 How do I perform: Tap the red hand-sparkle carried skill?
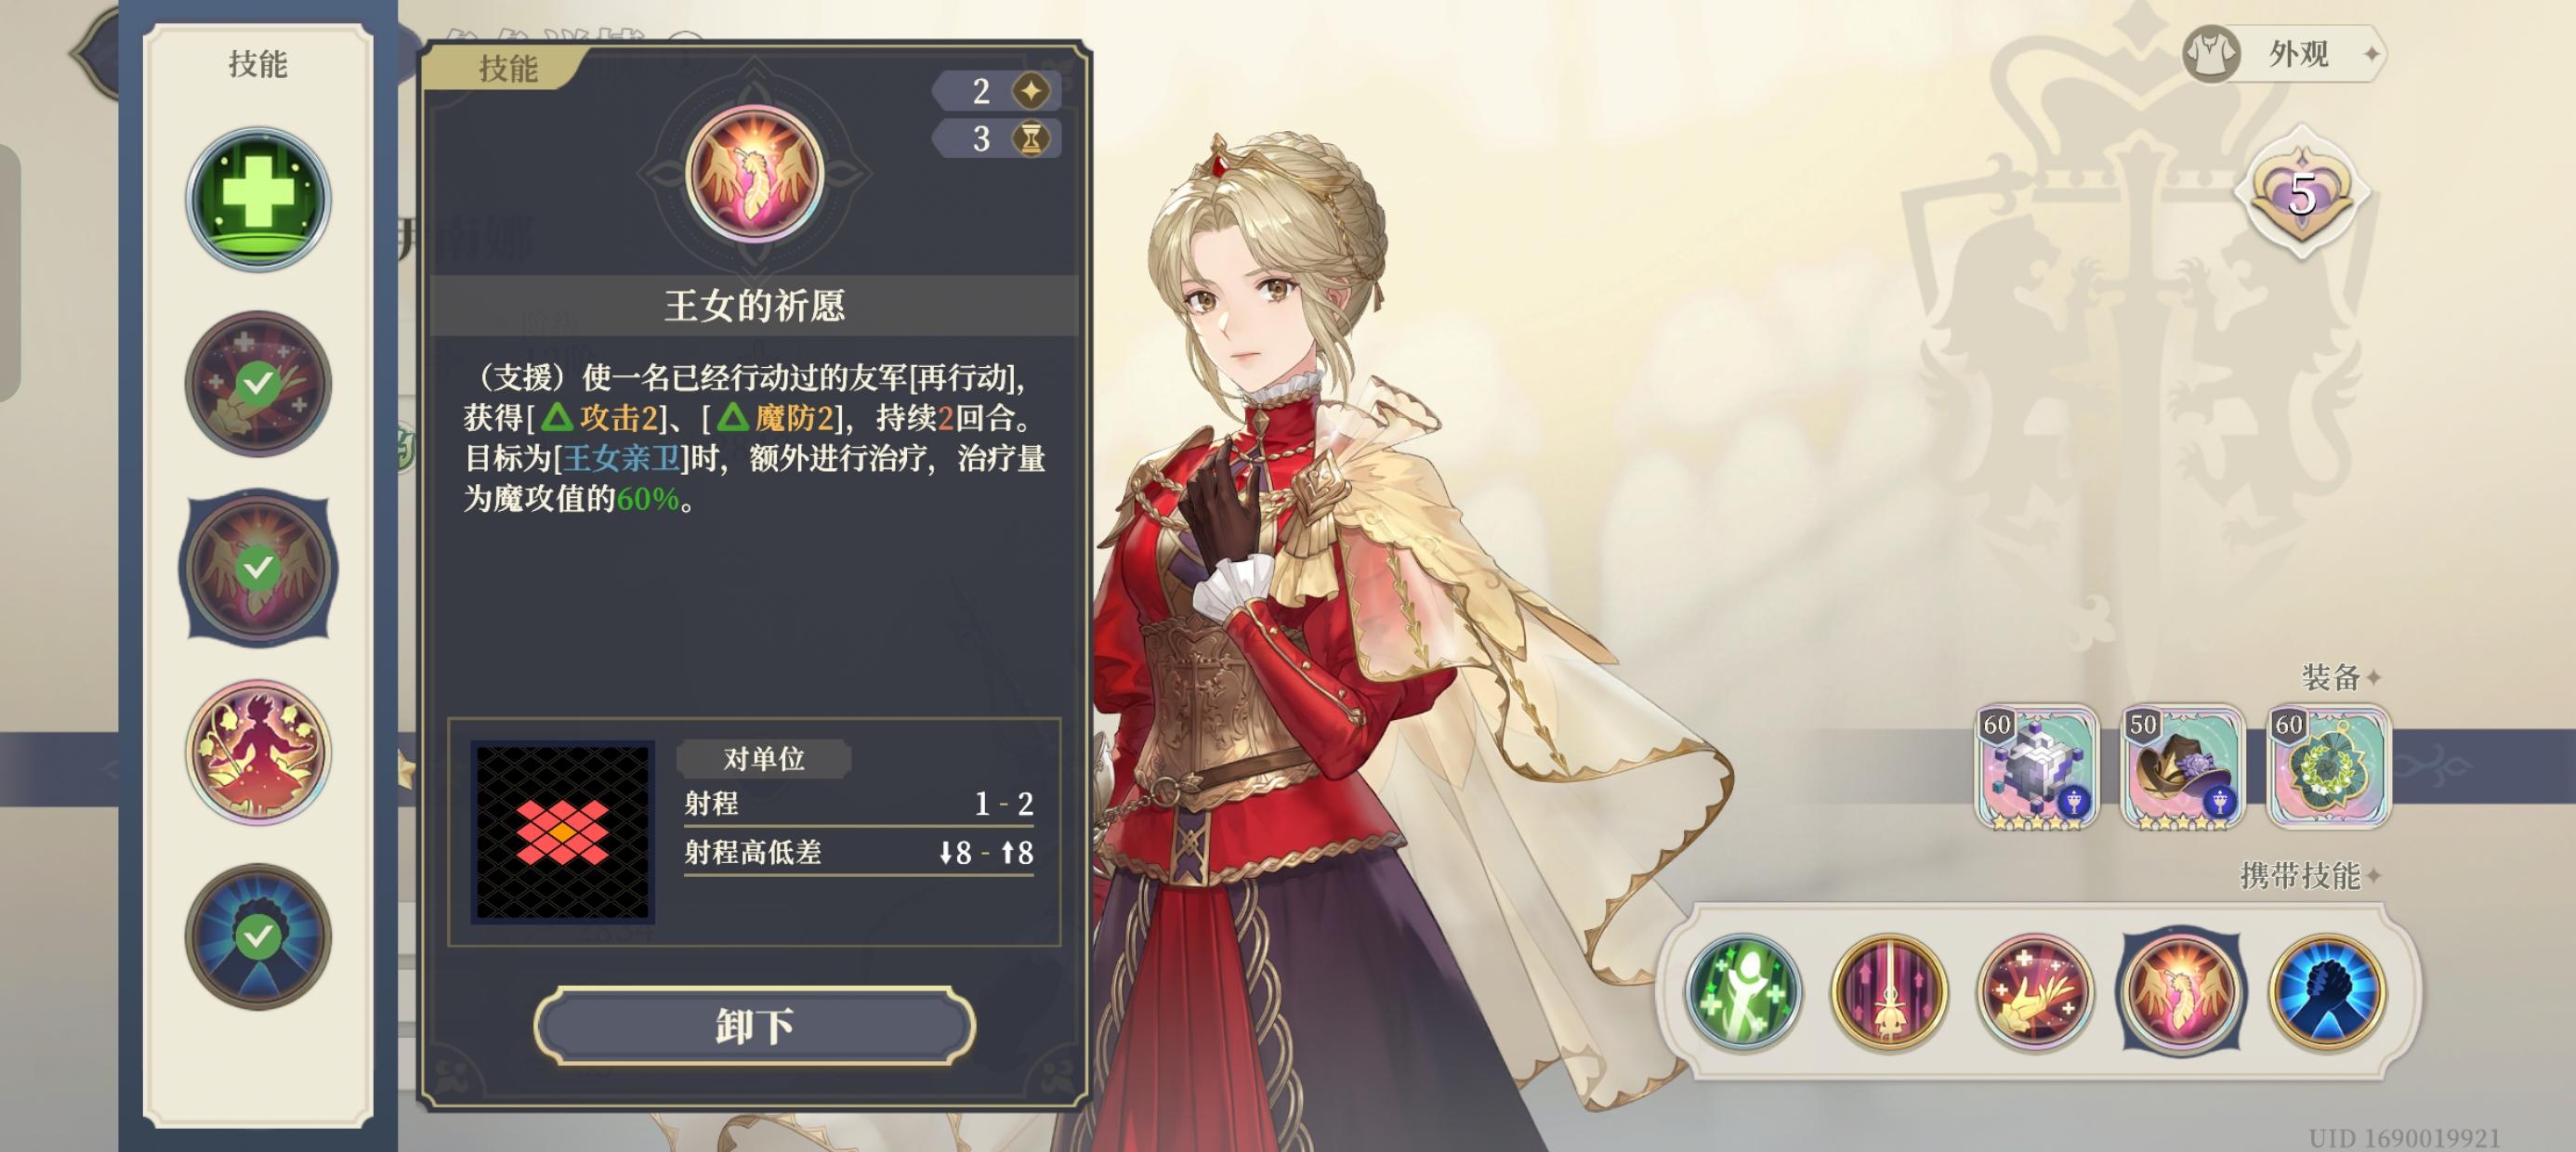pos(2035,991)
